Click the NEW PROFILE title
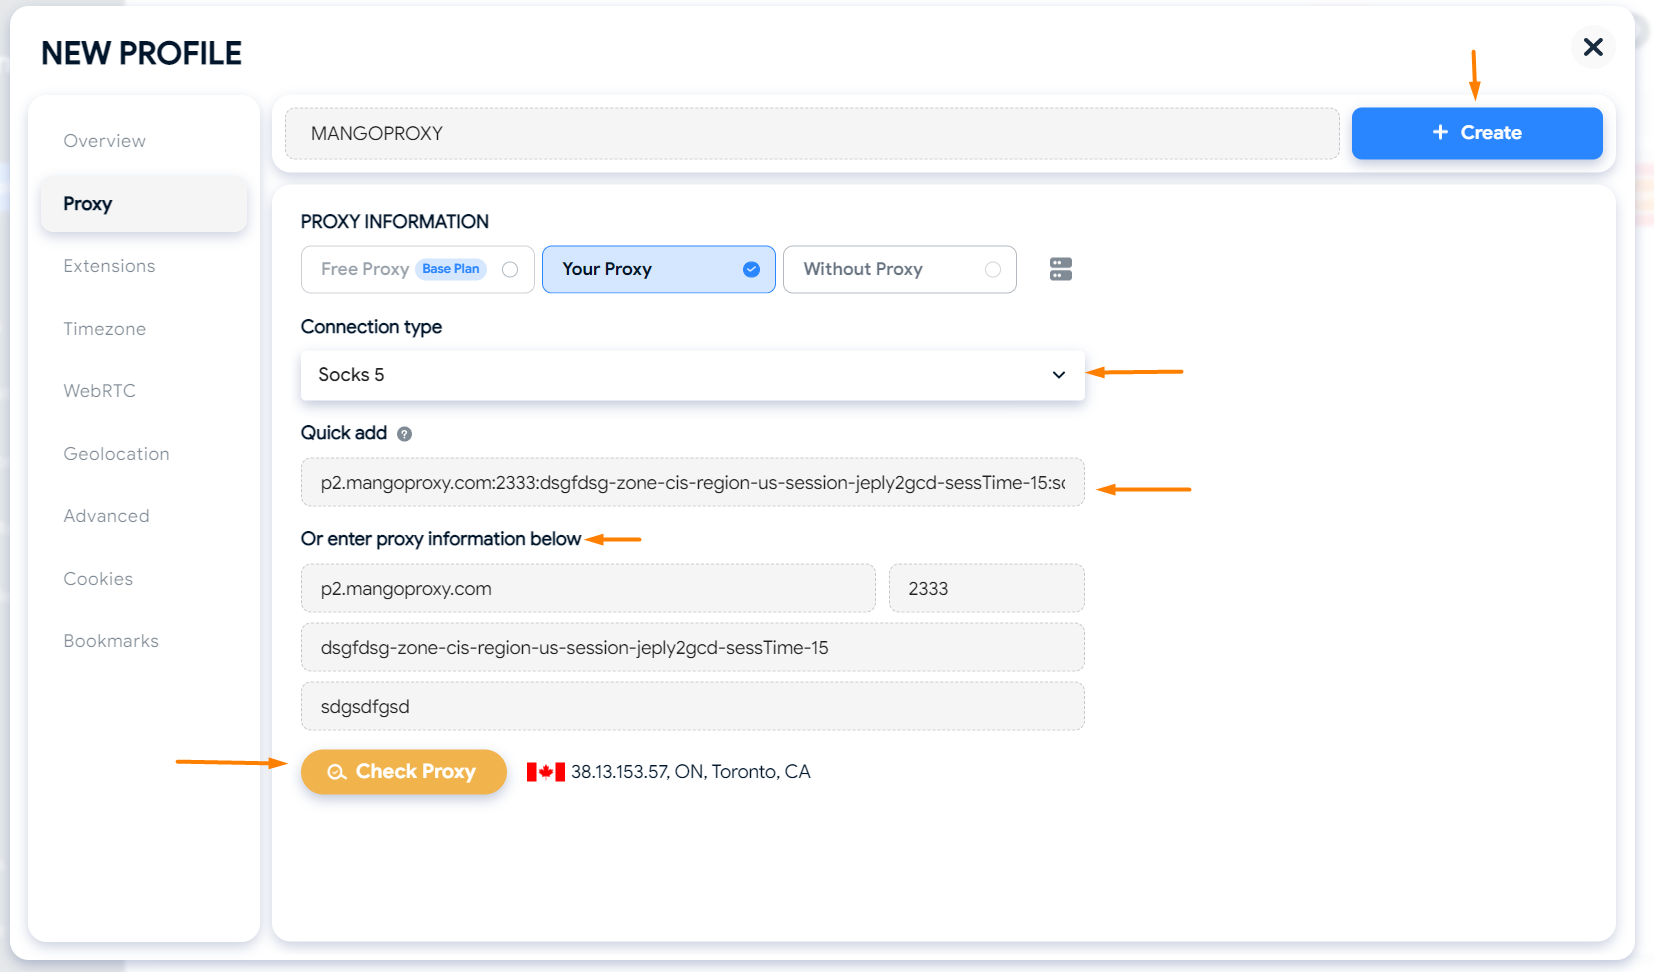The image size is (1654, 972). pyautogui.click(x=141, y=53)
